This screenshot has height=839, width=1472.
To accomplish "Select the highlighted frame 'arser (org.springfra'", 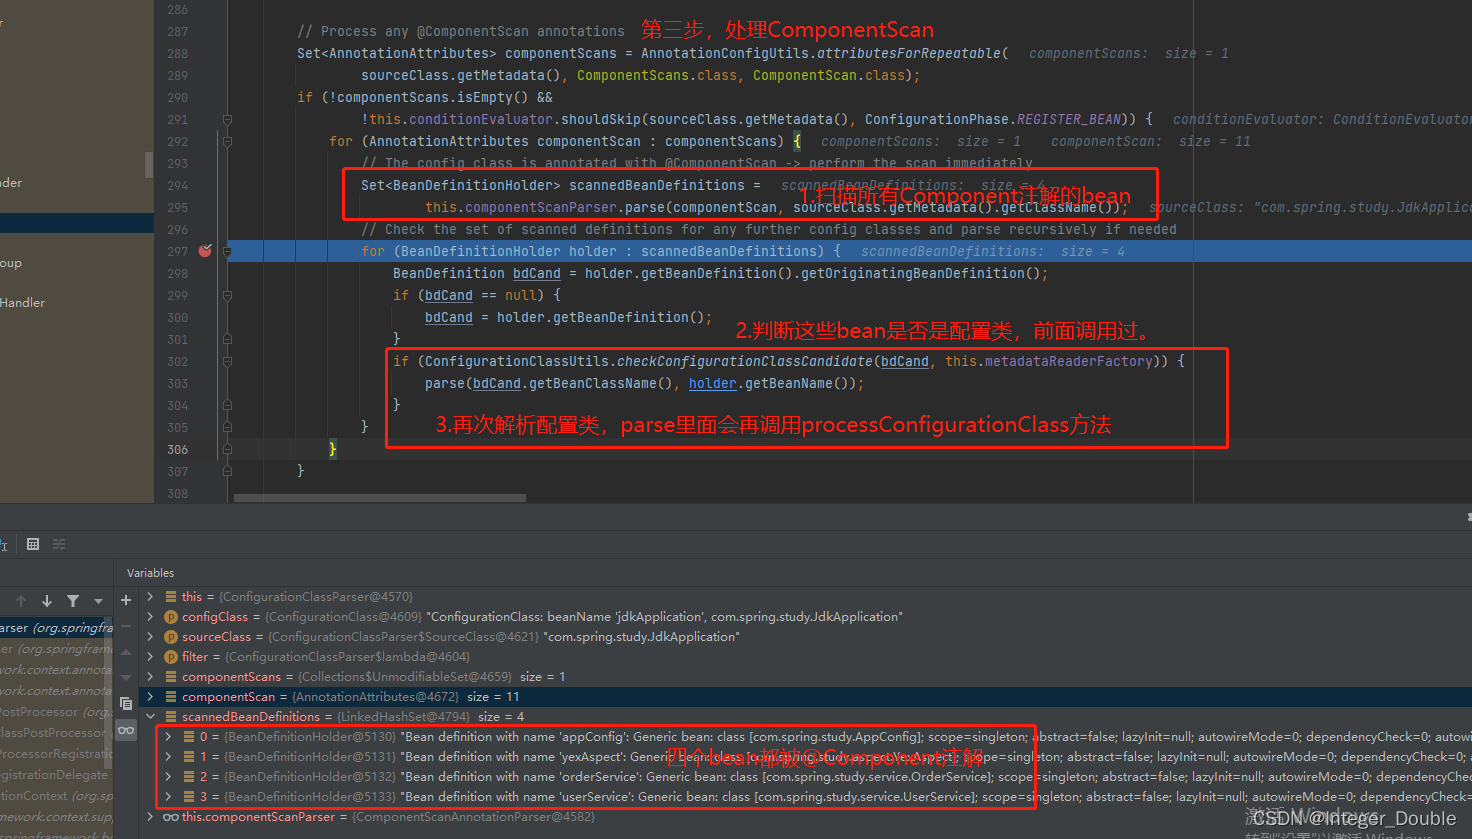I will (x=56, y=628).
